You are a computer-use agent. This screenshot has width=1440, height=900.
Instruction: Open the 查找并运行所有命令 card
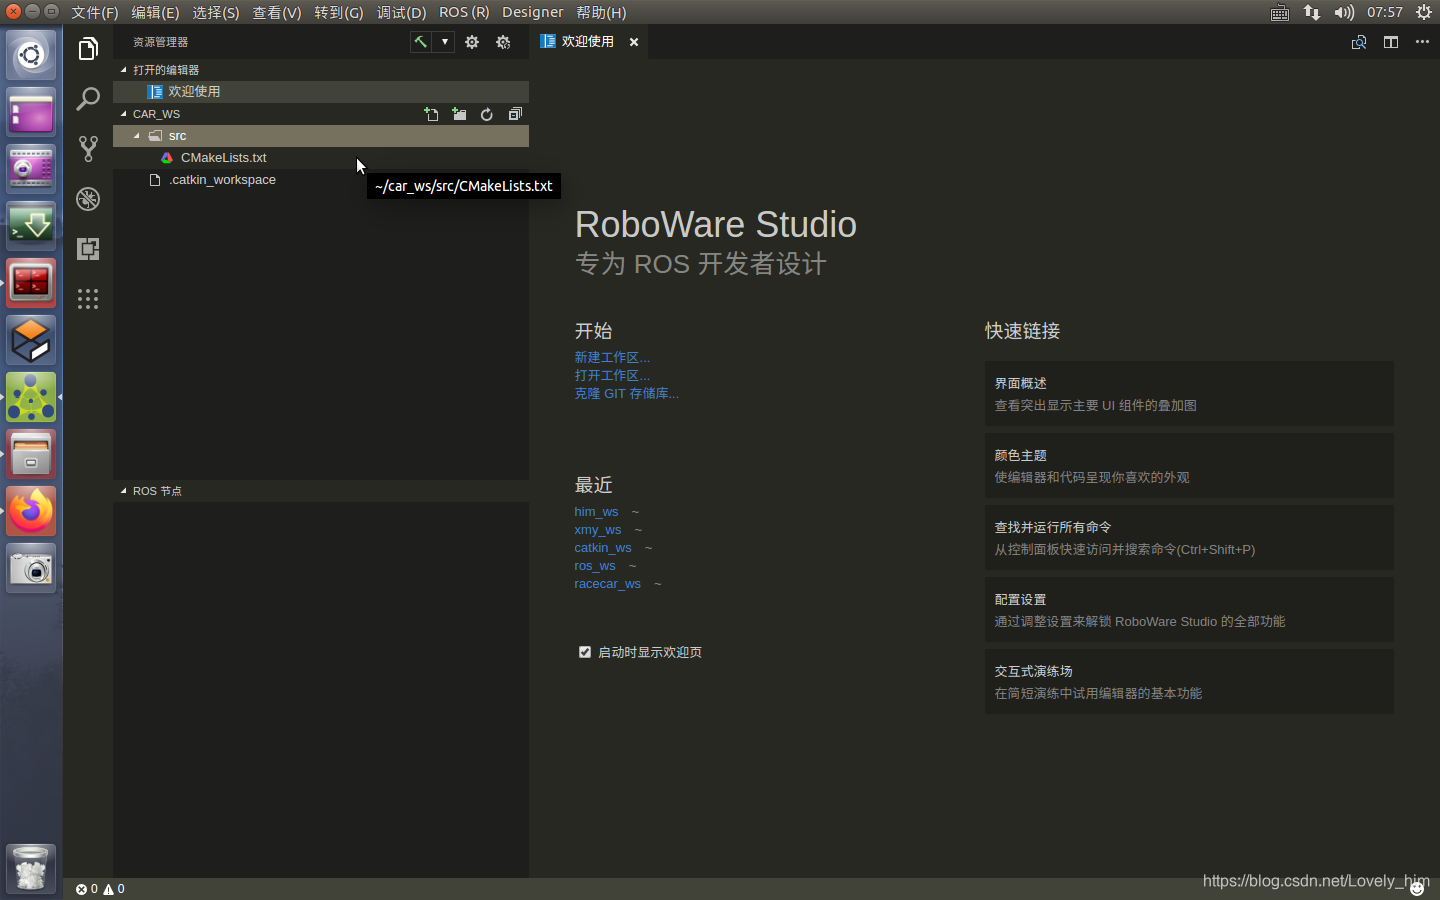pyautogui.click(x=1189, y=538)
